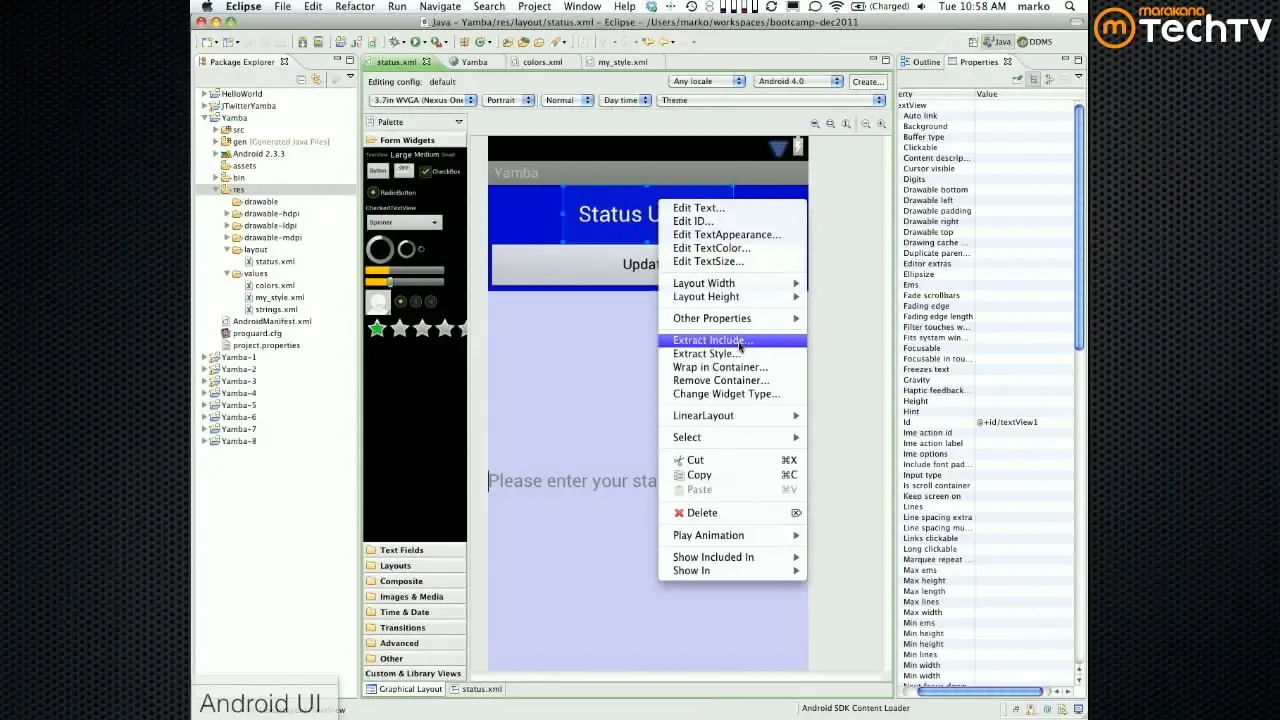Switch to colors.xml editor tab
The height and width of the screenshot is (720, 1280).
coord(542,62)
